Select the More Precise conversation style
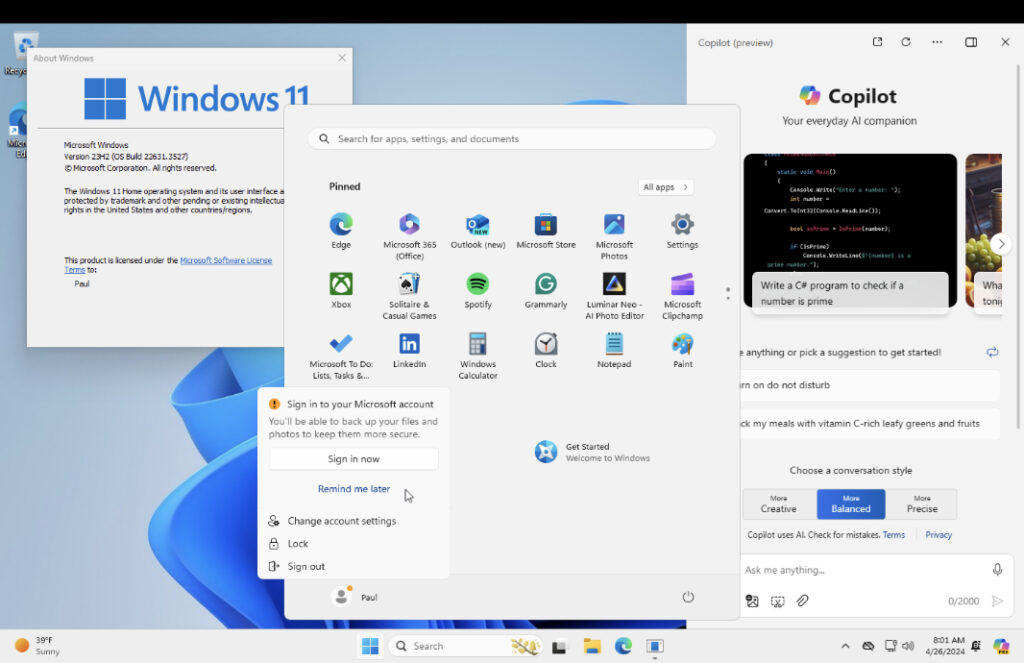Viewport: 1024px width, 663px height. tap(922, 504)
